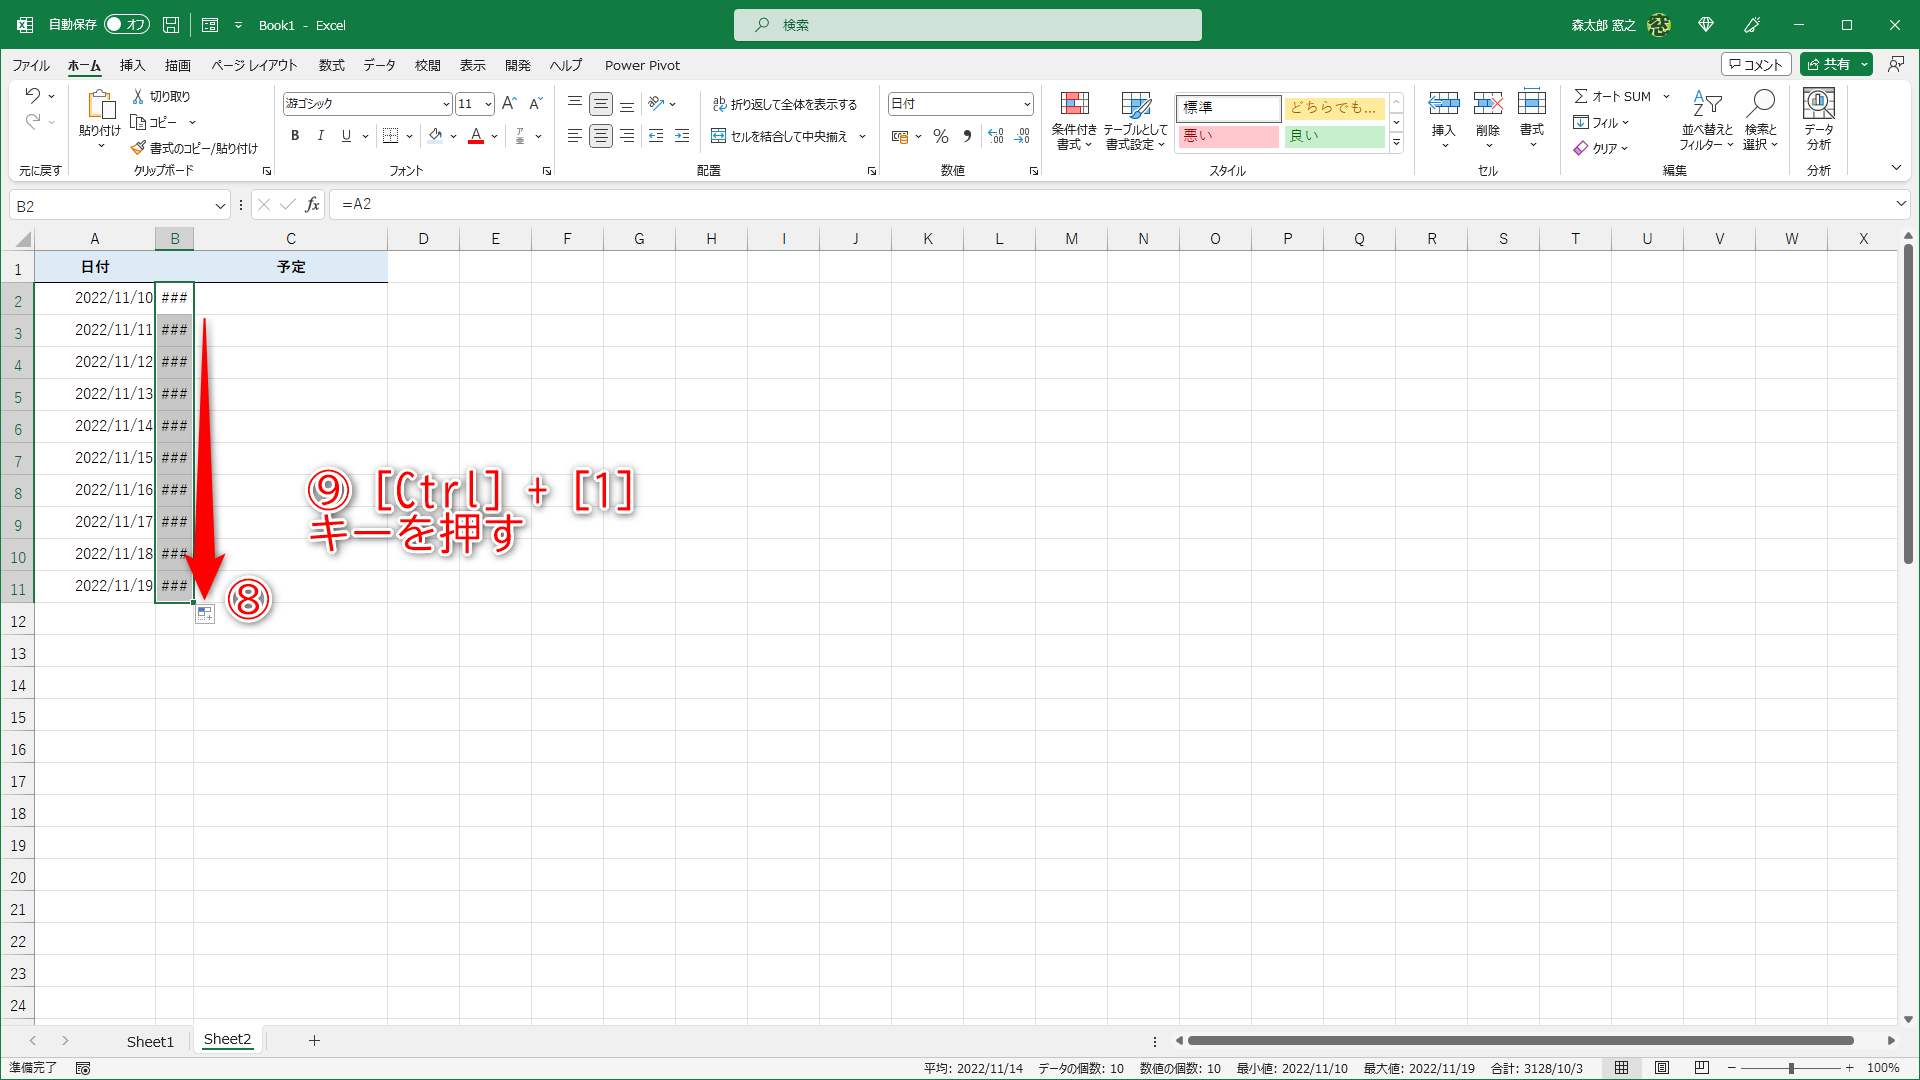Expand the number format dropdown
Screen dimensions: 1920x1080
pos(1026,104)
